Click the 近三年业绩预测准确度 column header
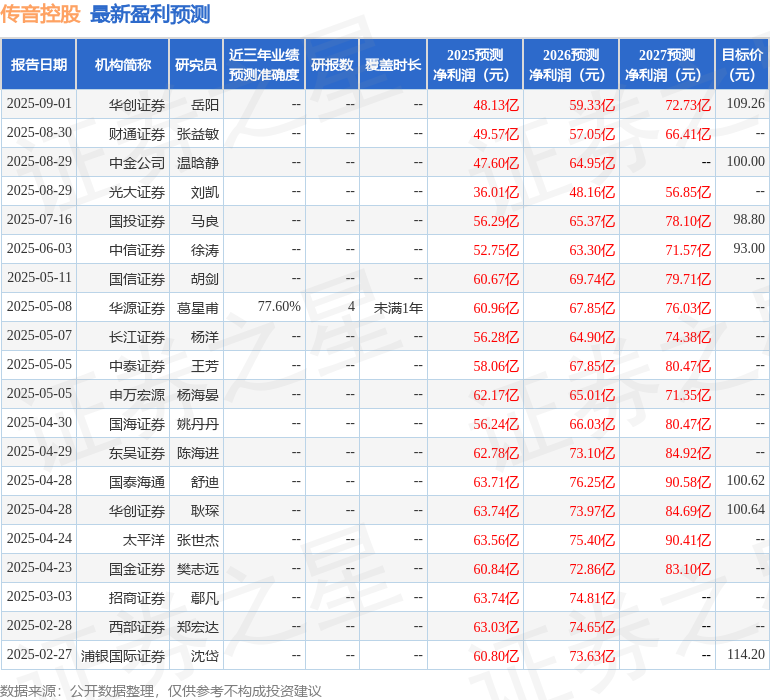The image size is (770, 700). 264,65
